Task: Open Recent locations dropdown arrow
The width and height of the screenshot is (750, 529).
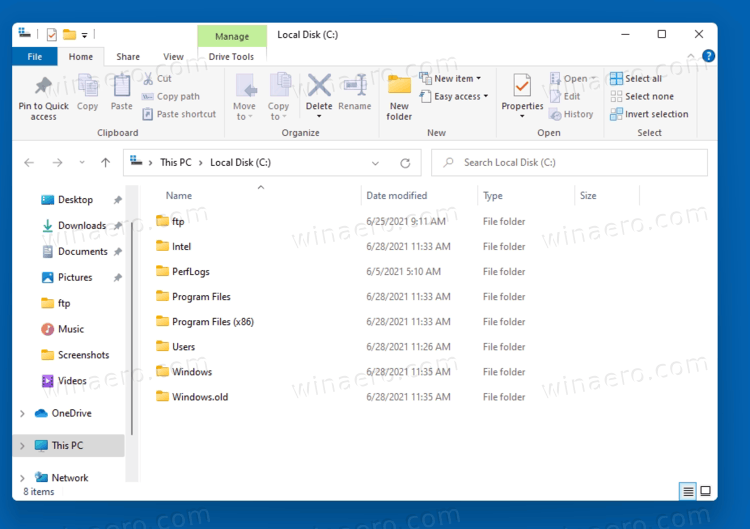Action: [x=82, y=163]
